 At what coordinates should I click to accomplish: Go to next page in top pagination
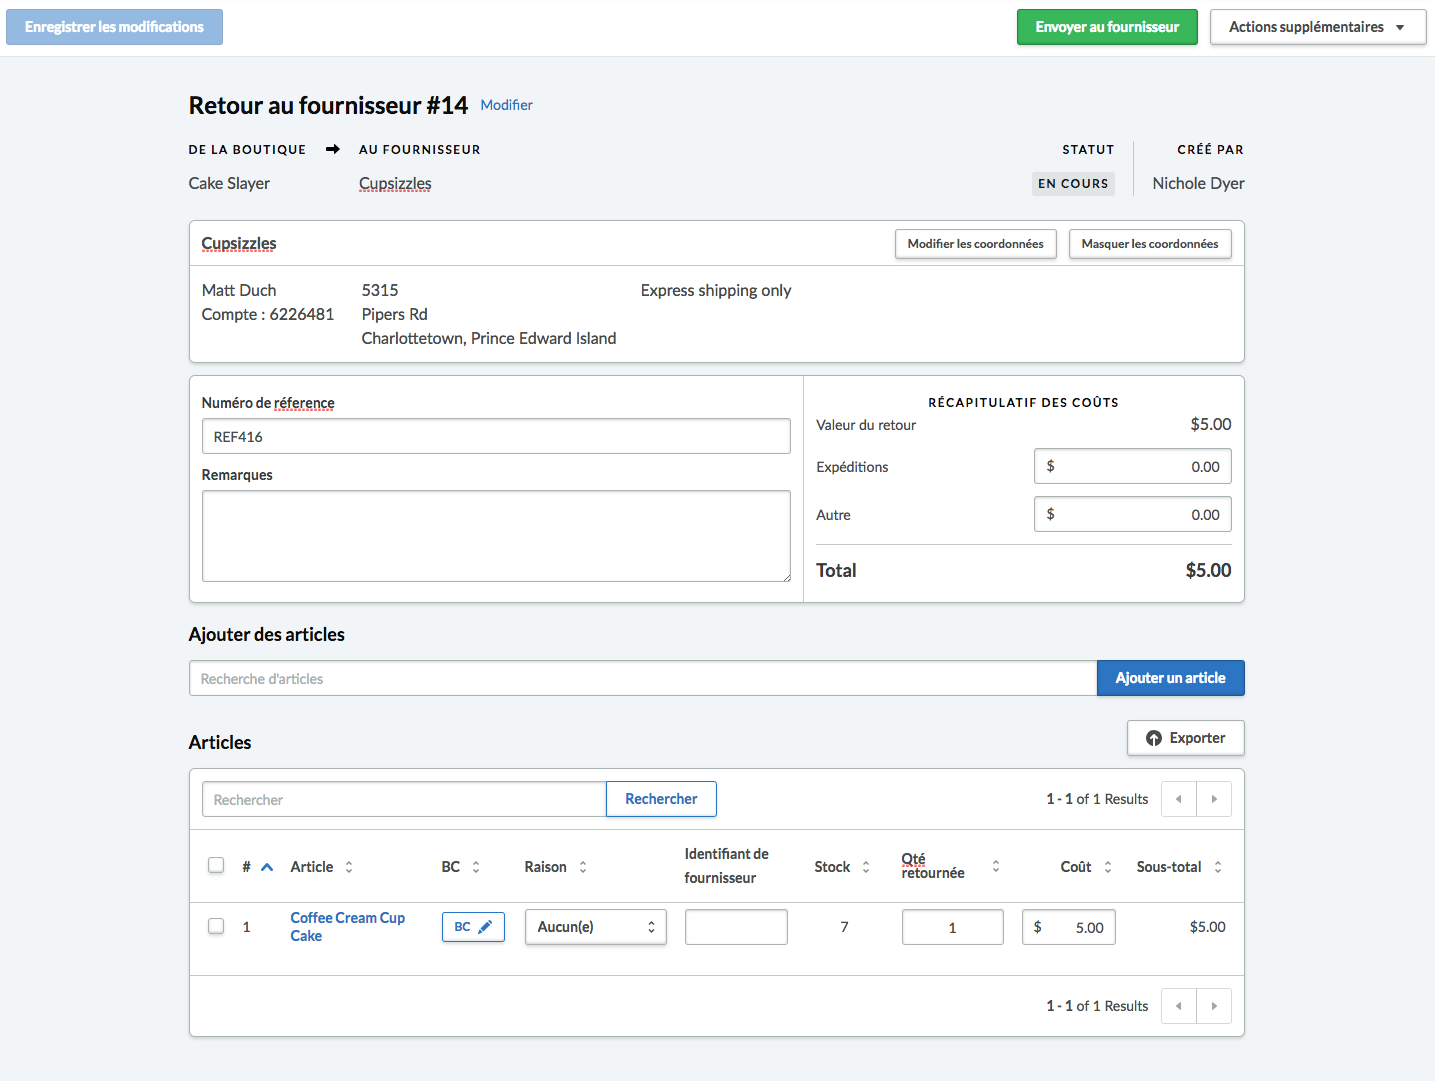(1214, 799)
